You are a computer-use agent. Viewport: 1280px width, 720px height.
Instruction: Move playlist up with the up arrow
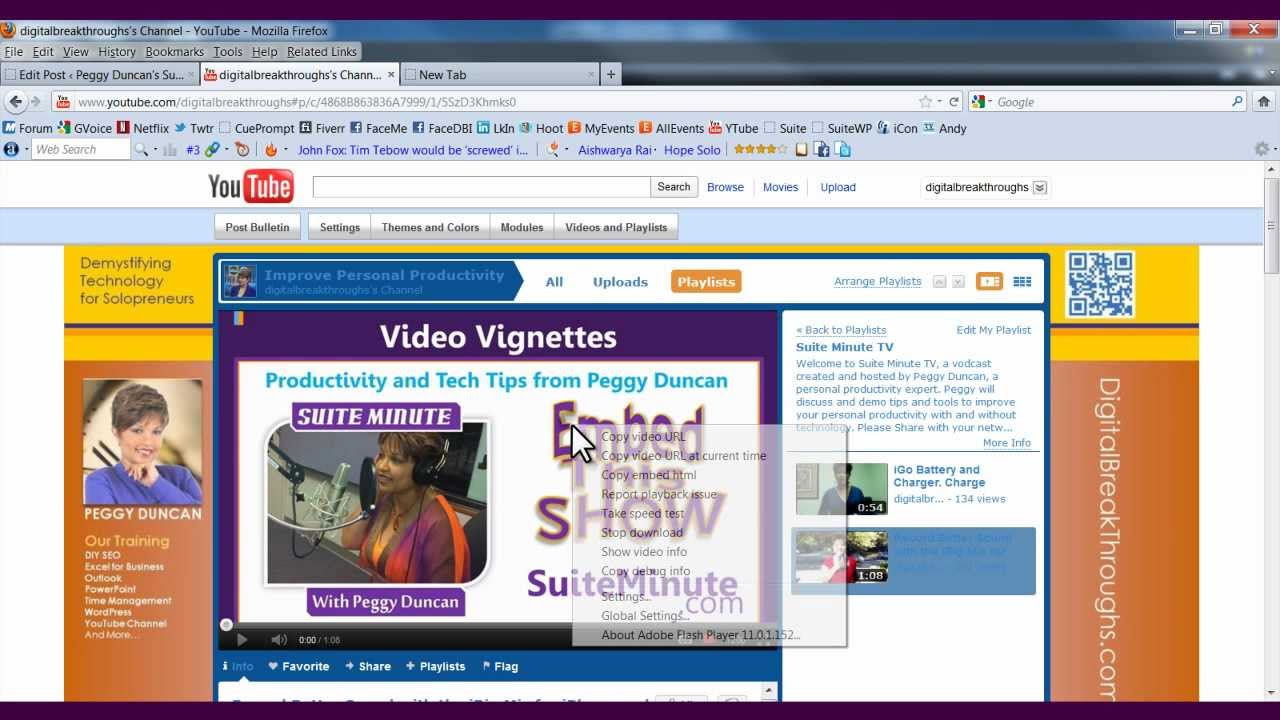click(939, 282)
